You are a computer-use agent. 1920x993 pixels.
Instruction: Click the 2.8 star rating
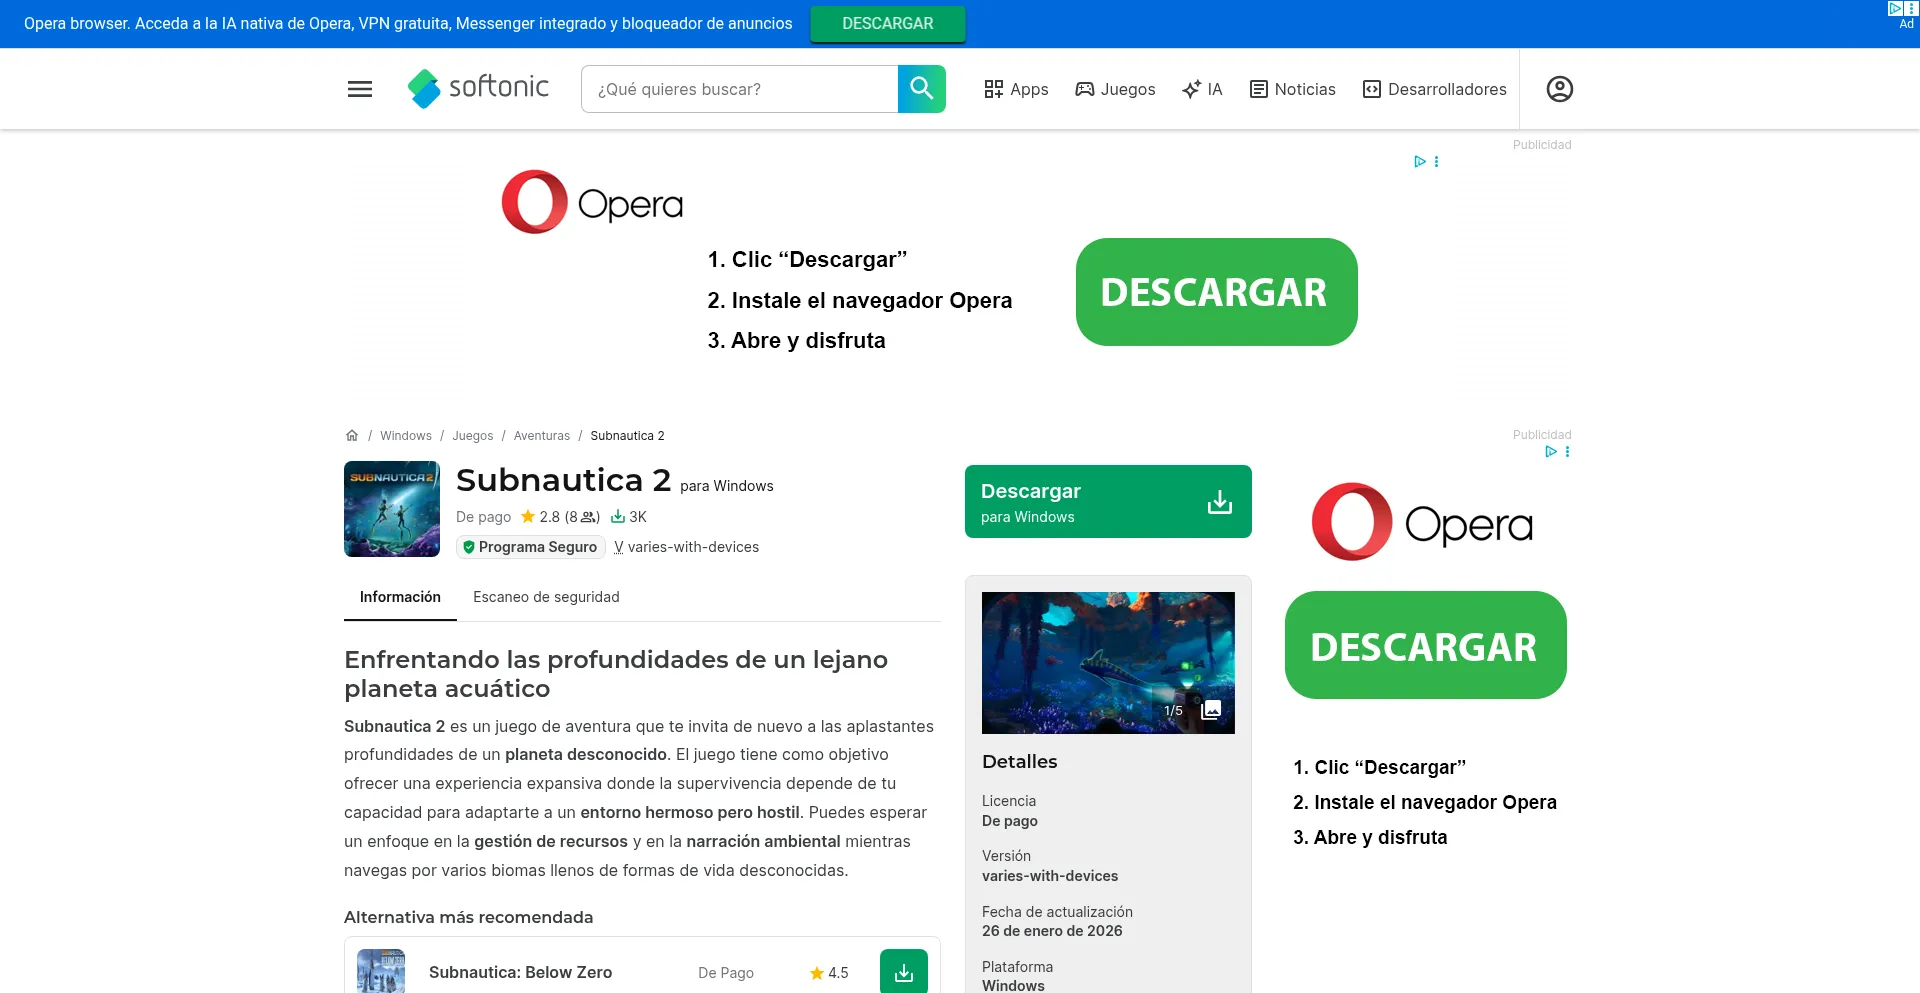click(560, 517)
